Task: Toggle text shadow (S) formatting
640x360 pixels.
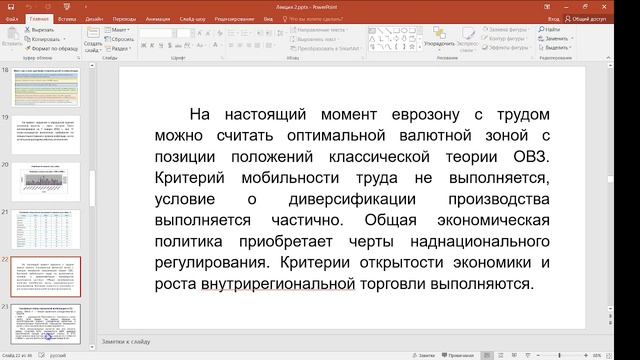Action: point(169,45)
